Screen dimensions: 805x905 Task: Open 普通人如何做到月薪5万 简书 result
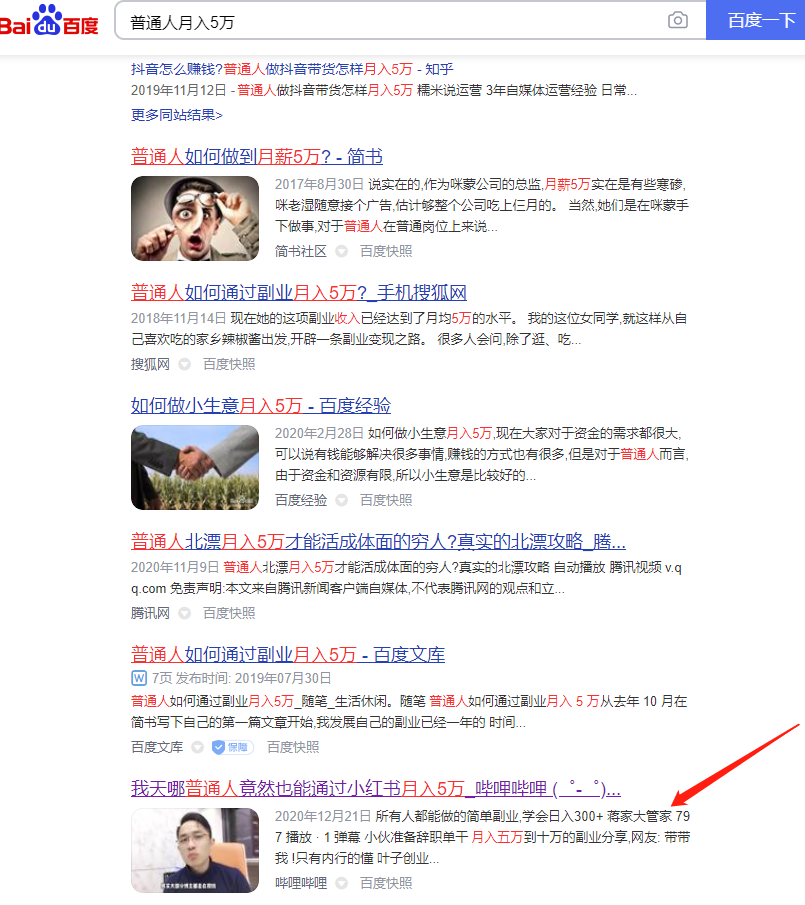(257, 156)
